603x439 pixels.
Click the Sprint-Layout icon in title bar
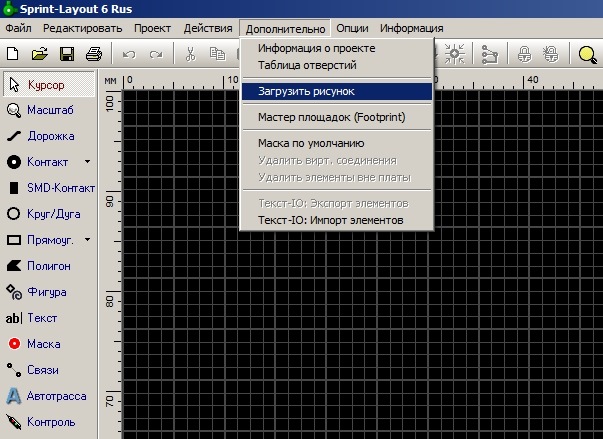(x=8, y=8)
